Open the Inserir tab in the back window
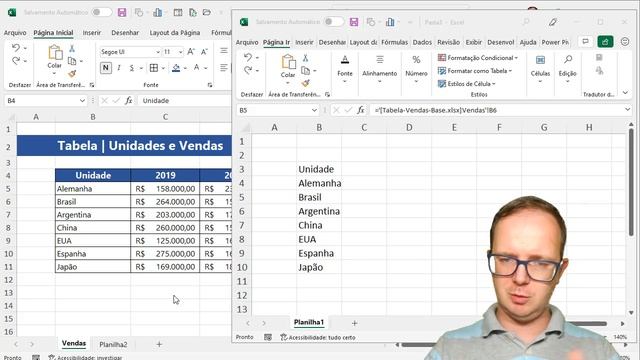The height and width of the screenshot is (360, 640). click(91, 33)
